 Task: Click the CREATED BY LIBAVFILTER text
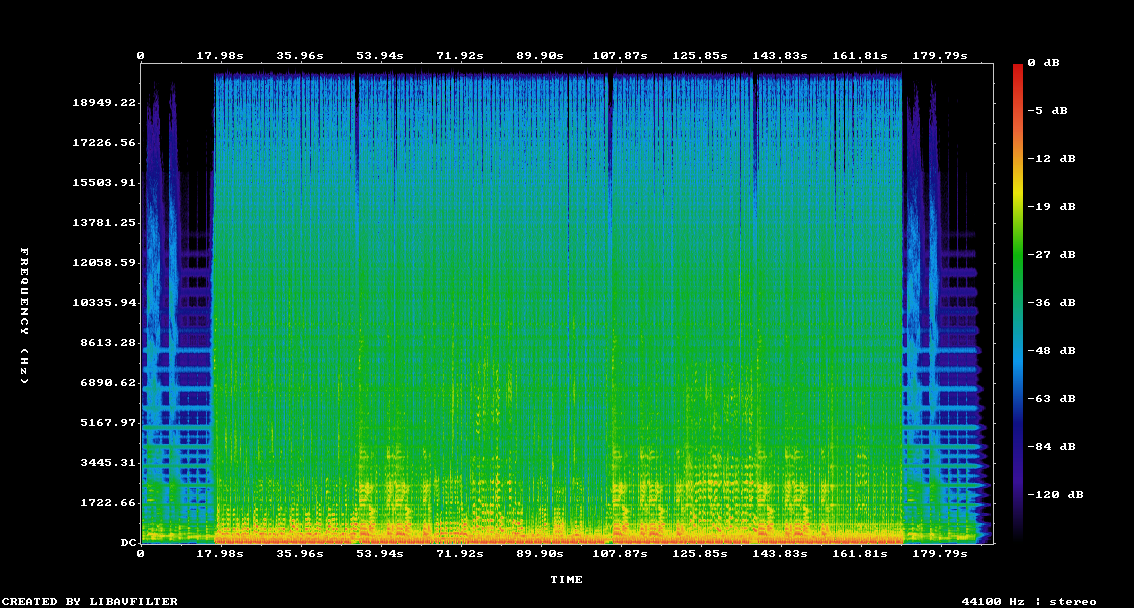coord(91,601)
